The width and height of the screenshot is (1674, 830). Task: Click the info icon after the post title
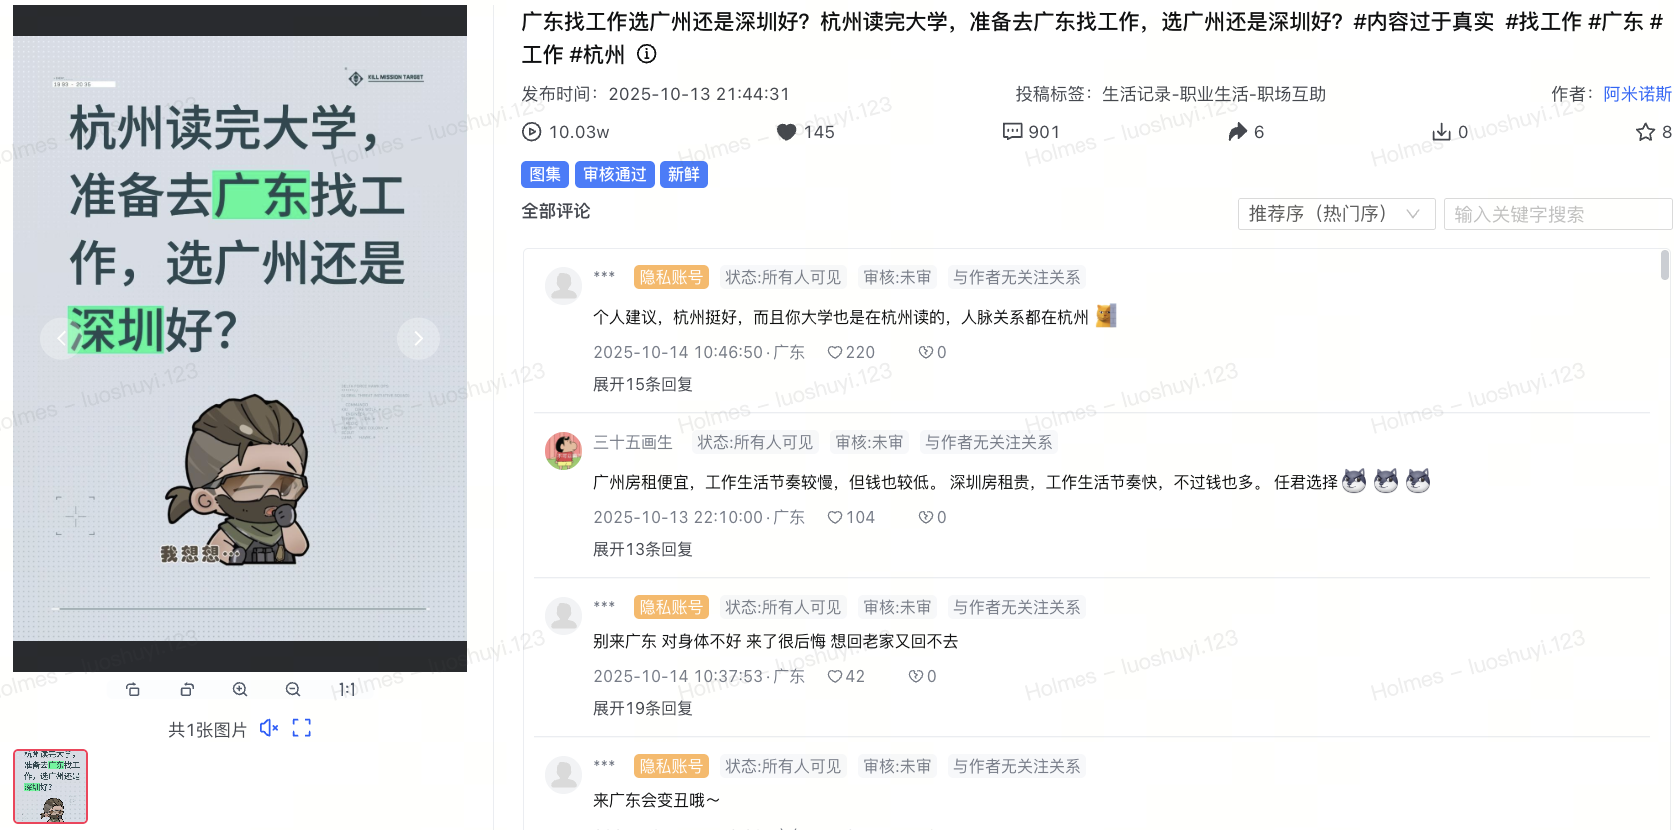coord(647,54)
